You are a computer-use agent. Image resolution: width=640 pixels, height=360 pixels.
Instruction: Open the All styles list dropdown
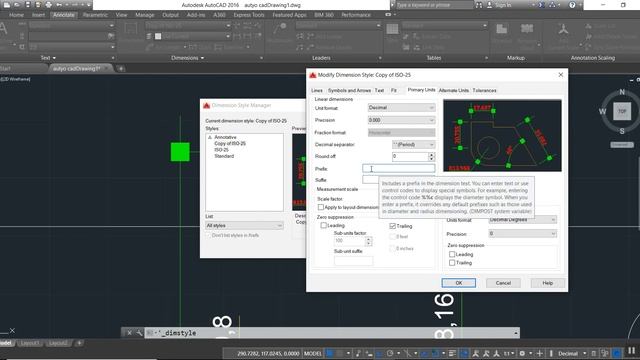[244, 225]
